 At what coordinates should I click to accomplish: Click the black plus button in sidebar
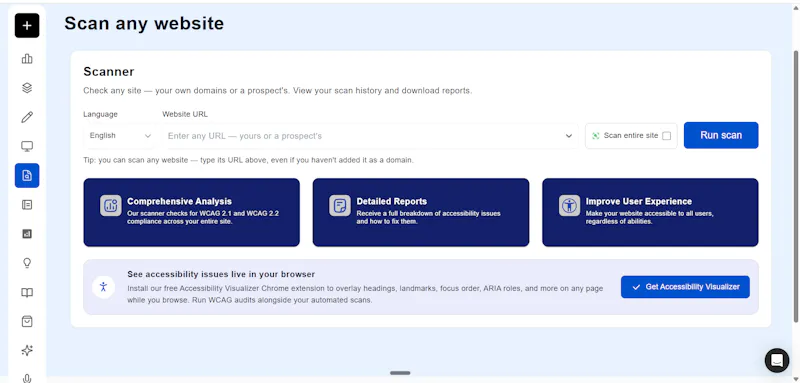27,25
